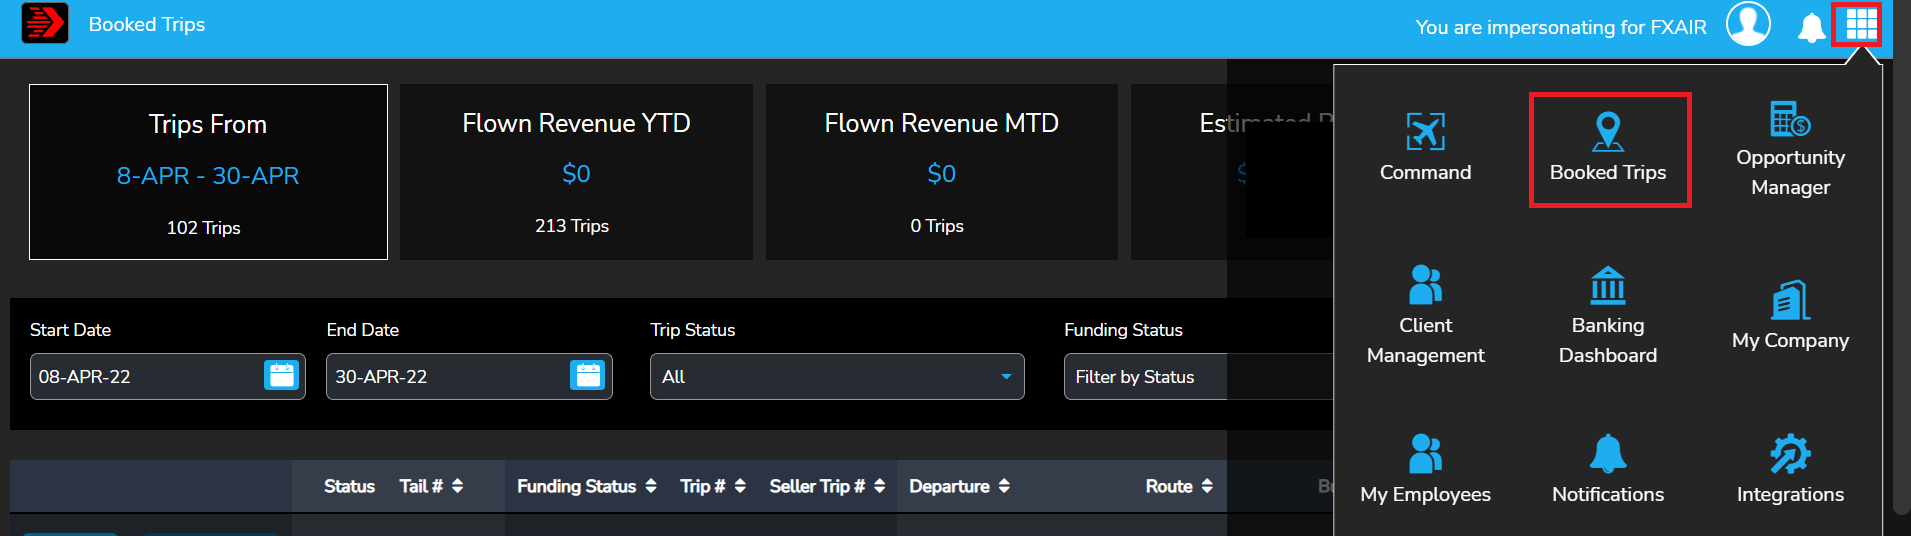Select Booked Trips in the apps menu
Viewport: 1911px width, 536px height.
pos(1608,148)
